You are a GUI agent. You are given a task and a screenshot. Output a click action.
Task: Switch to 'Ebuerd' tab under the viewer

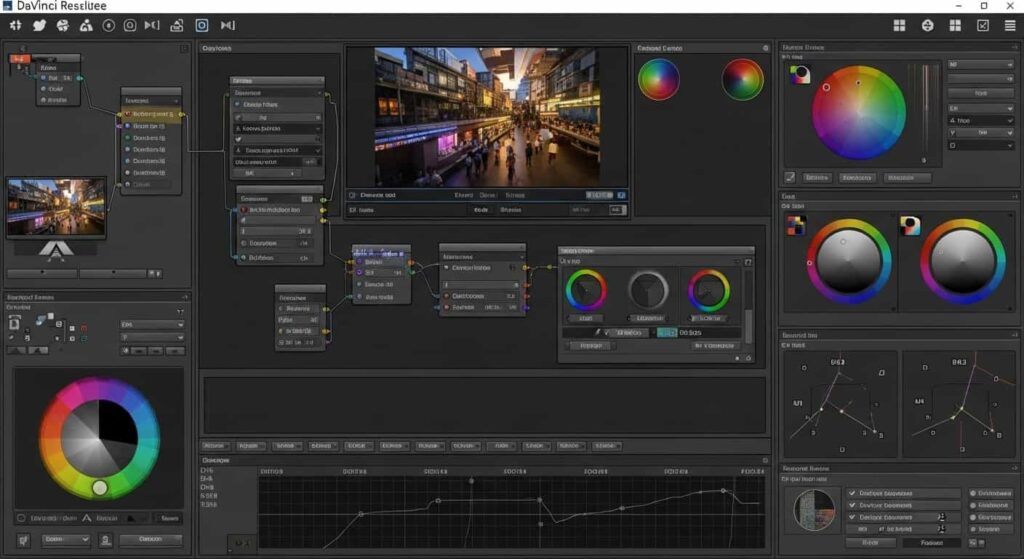click(464, 195)
